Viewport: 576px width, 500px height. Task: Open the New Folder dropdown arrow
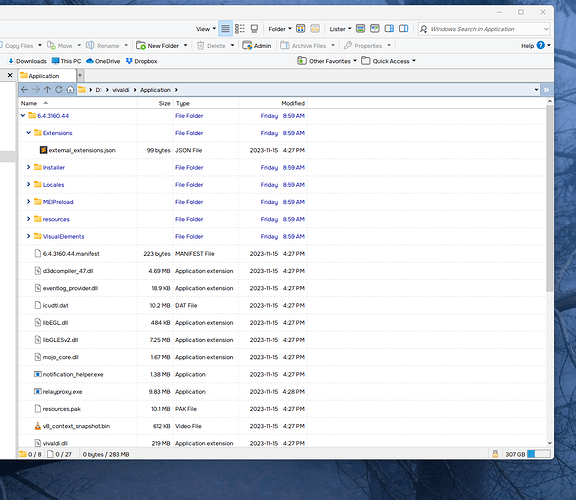click(x=186, y=46)
